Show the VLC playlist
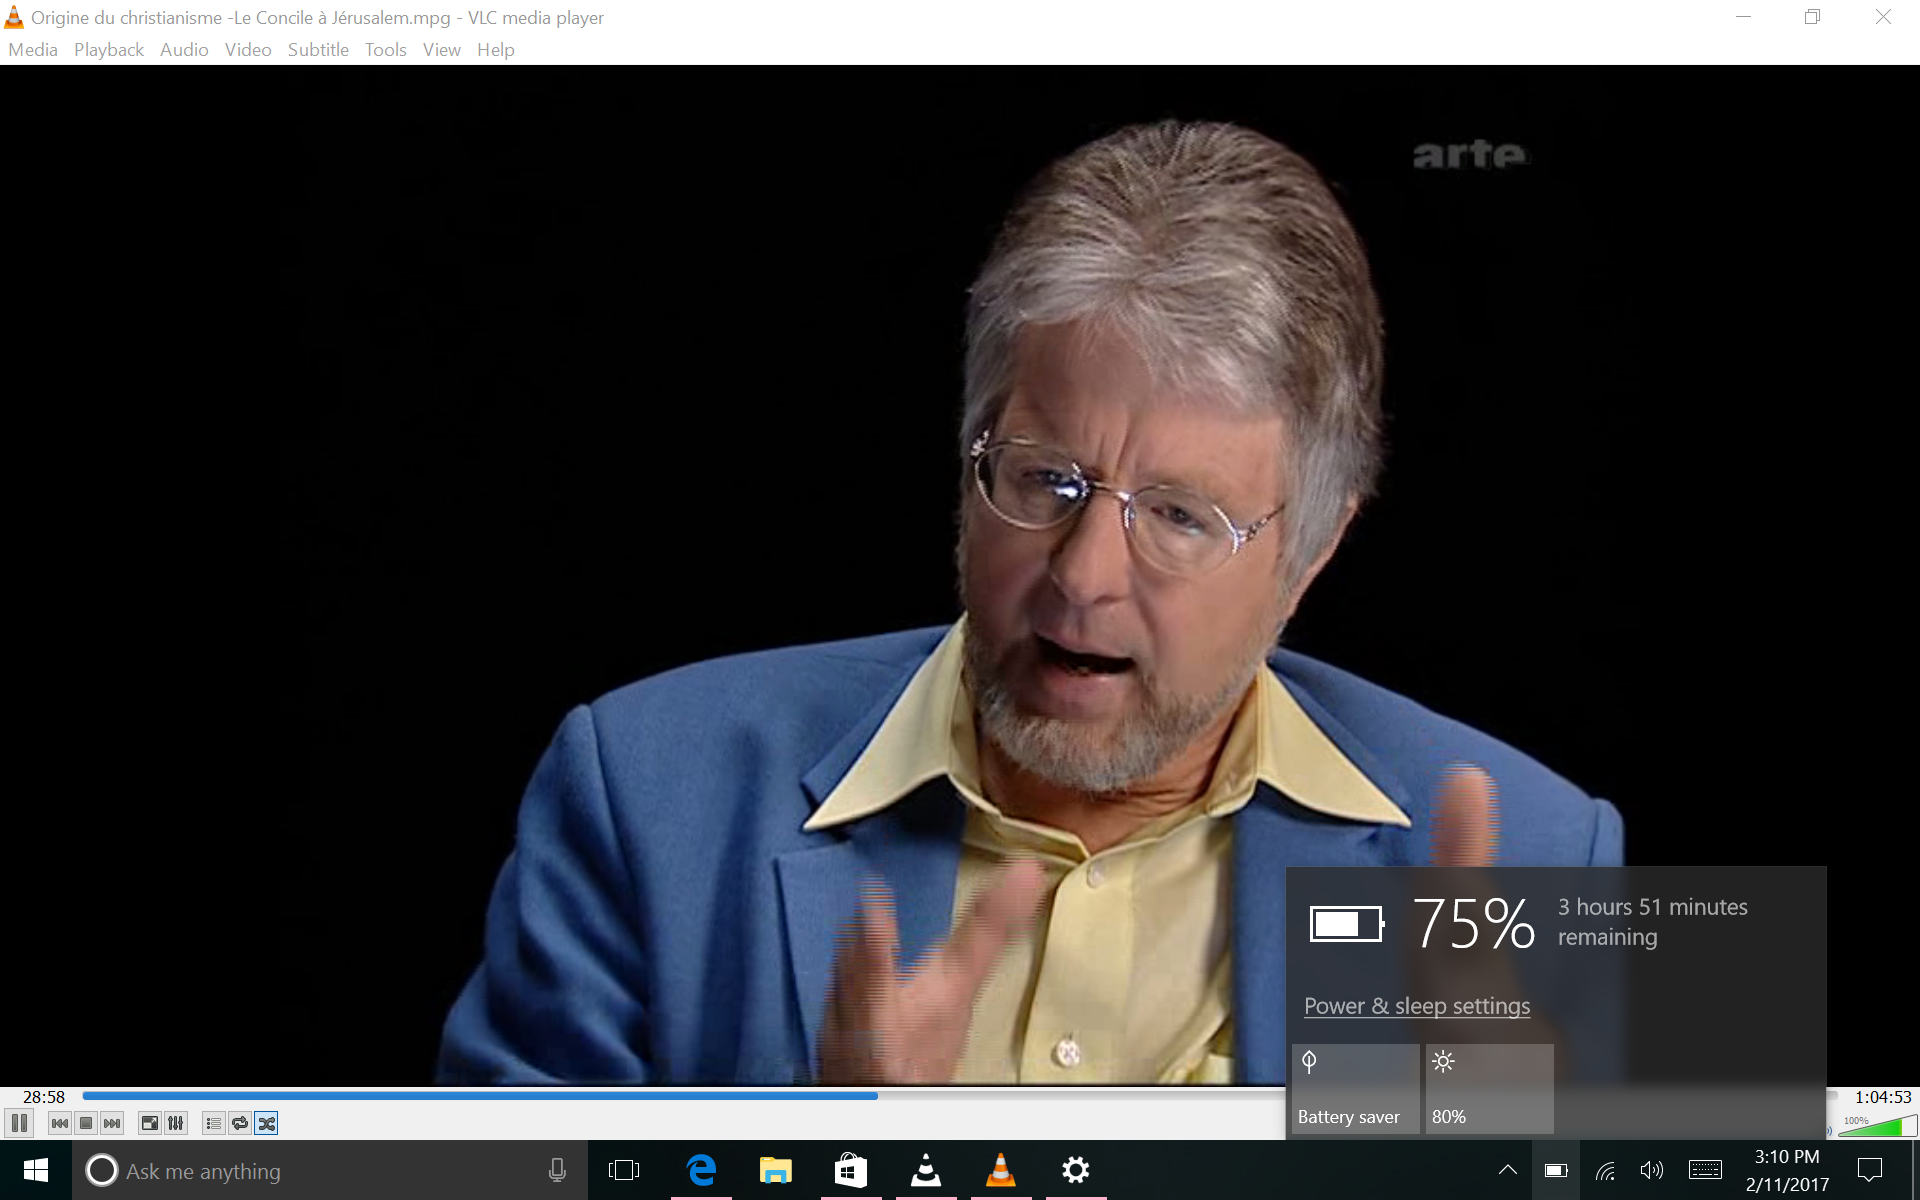 coord(213,1123)
